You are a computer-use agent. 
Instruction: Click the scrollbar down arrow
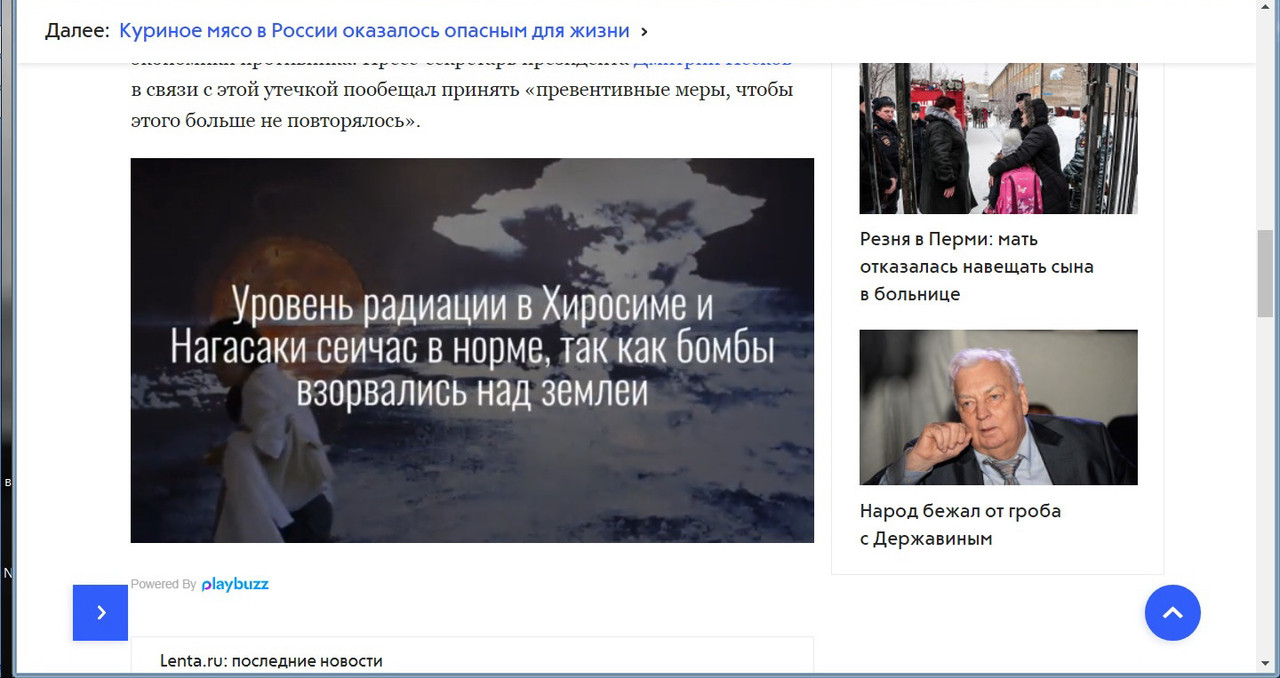click(1265, 662)
